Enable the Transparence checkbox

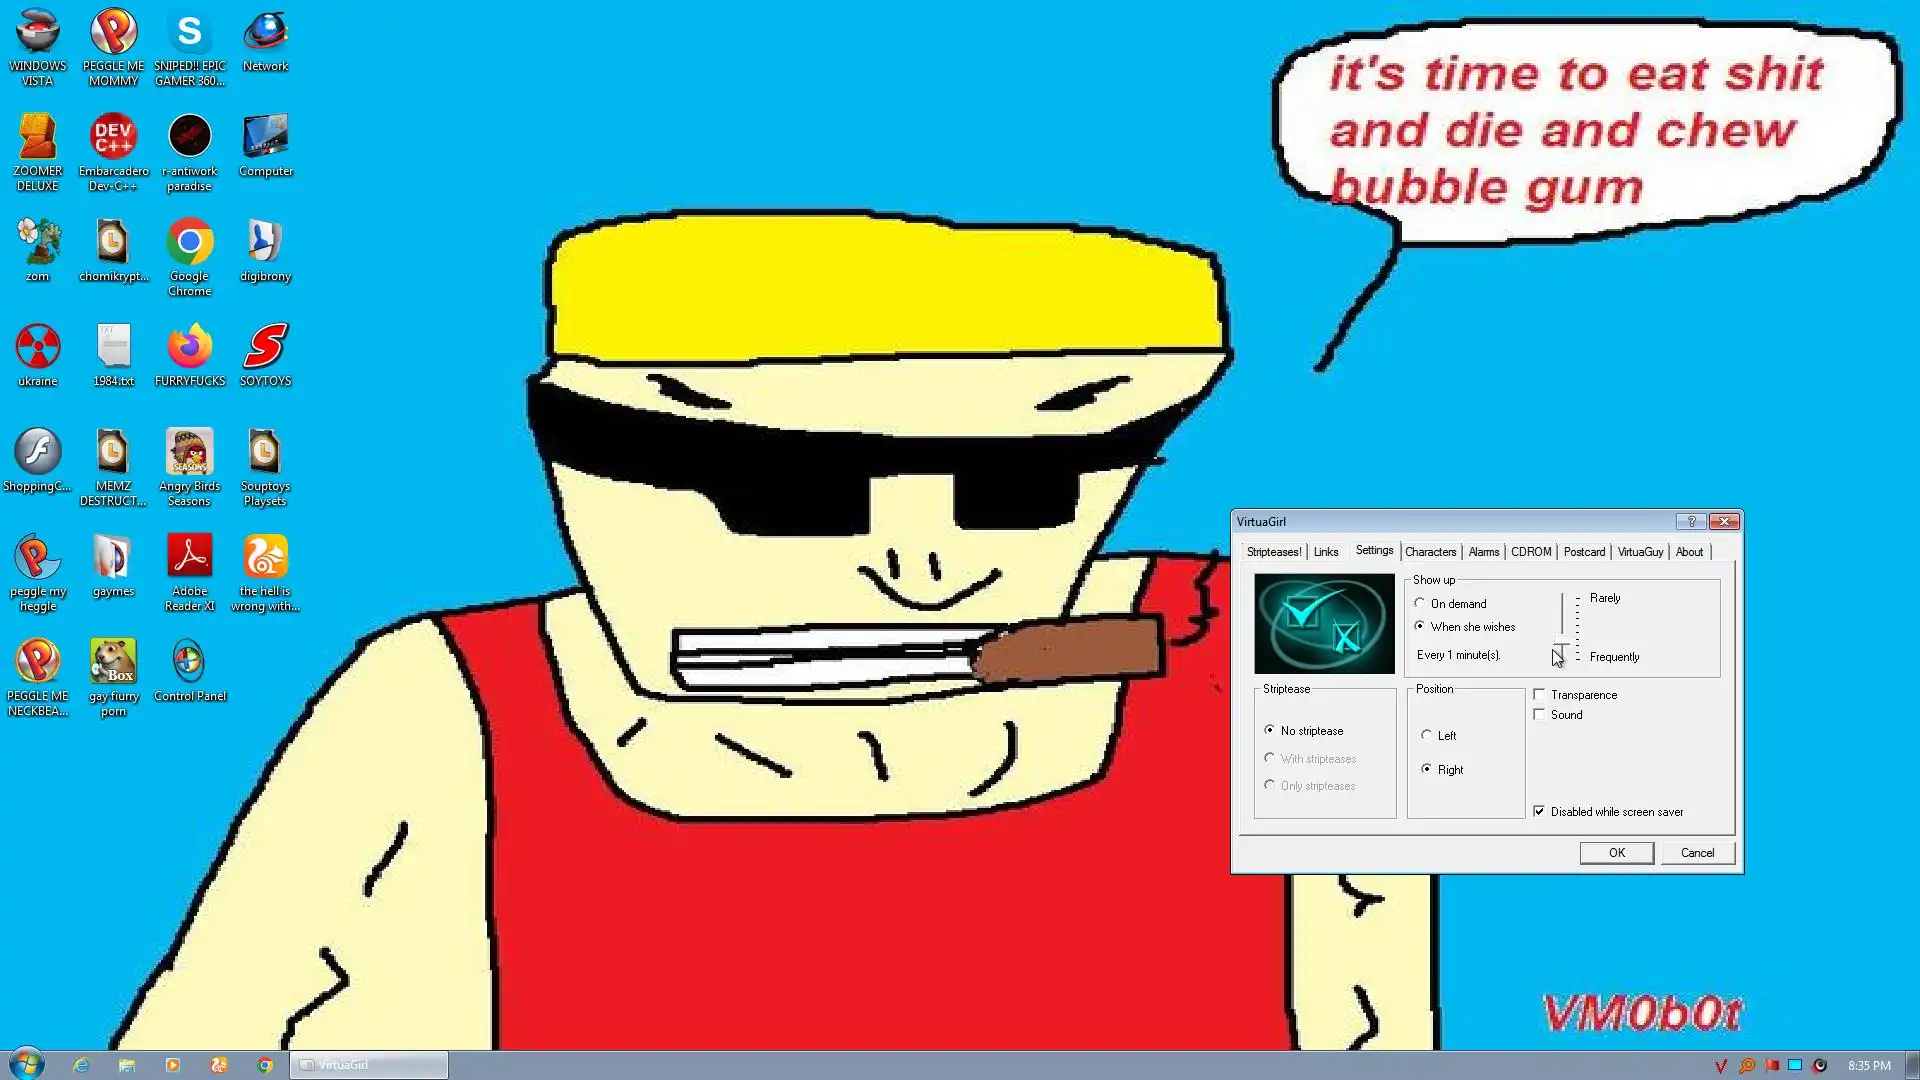coord(1540,694)
